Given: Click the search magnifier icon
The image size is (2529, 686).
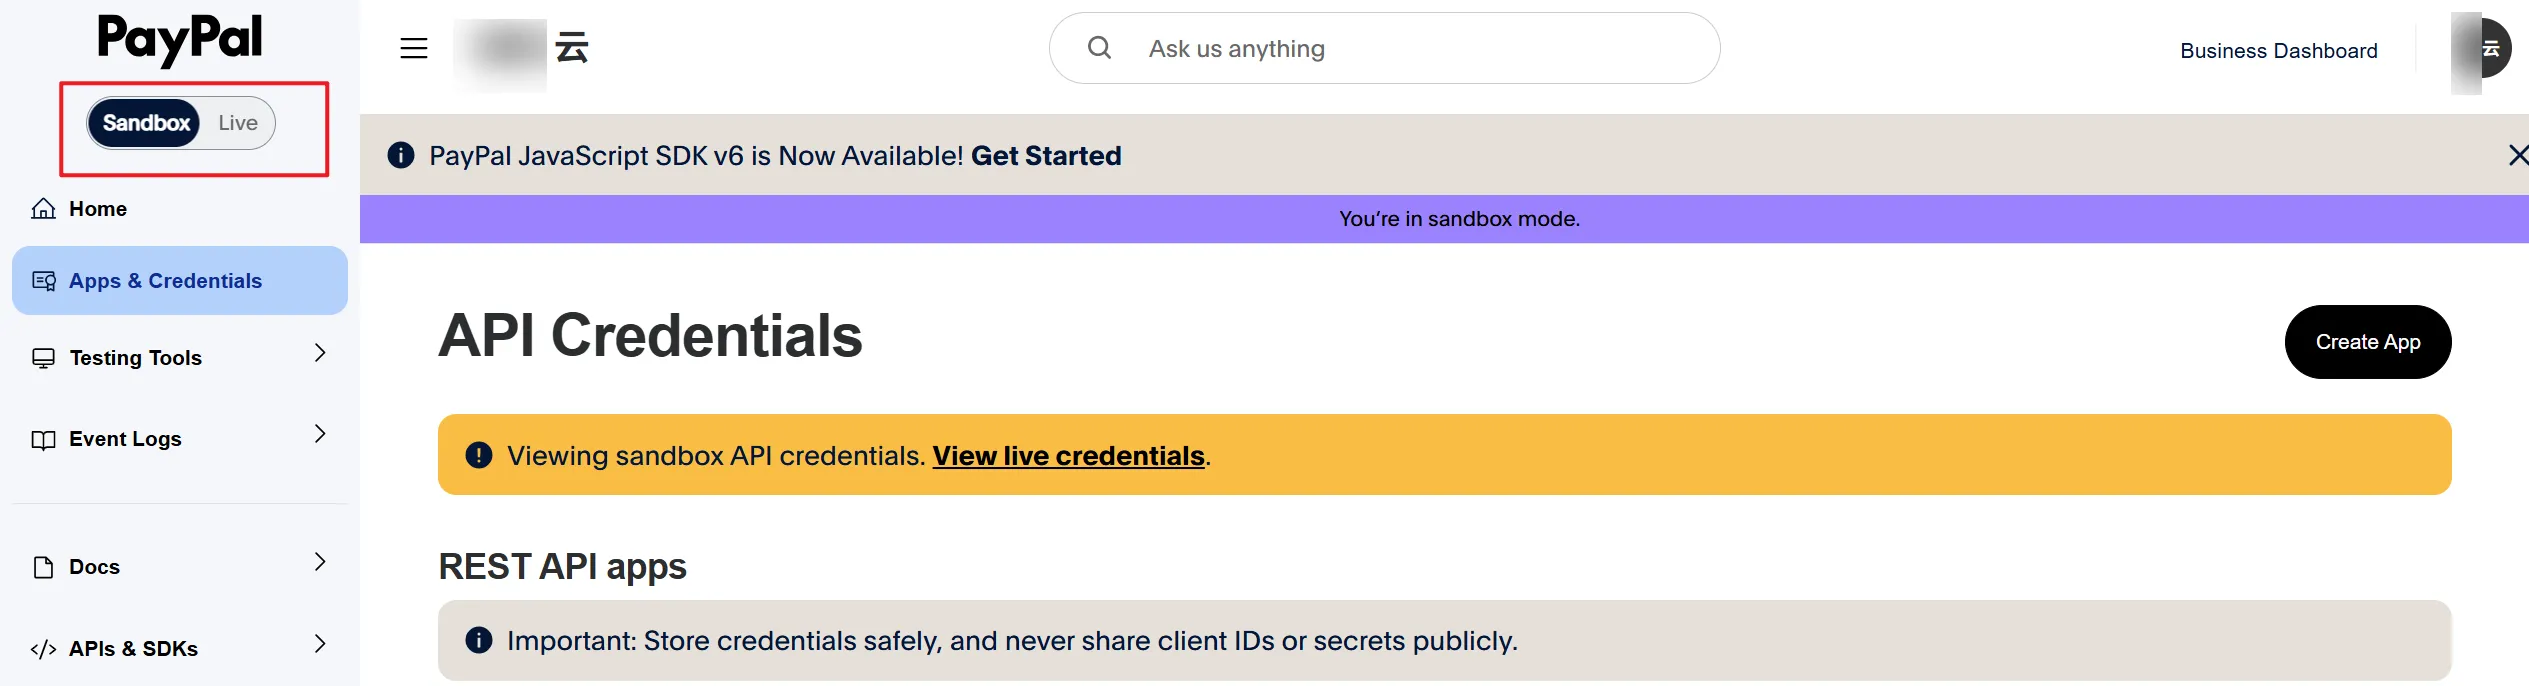Looking at the screenshot, I should [x=1099, y=48].
